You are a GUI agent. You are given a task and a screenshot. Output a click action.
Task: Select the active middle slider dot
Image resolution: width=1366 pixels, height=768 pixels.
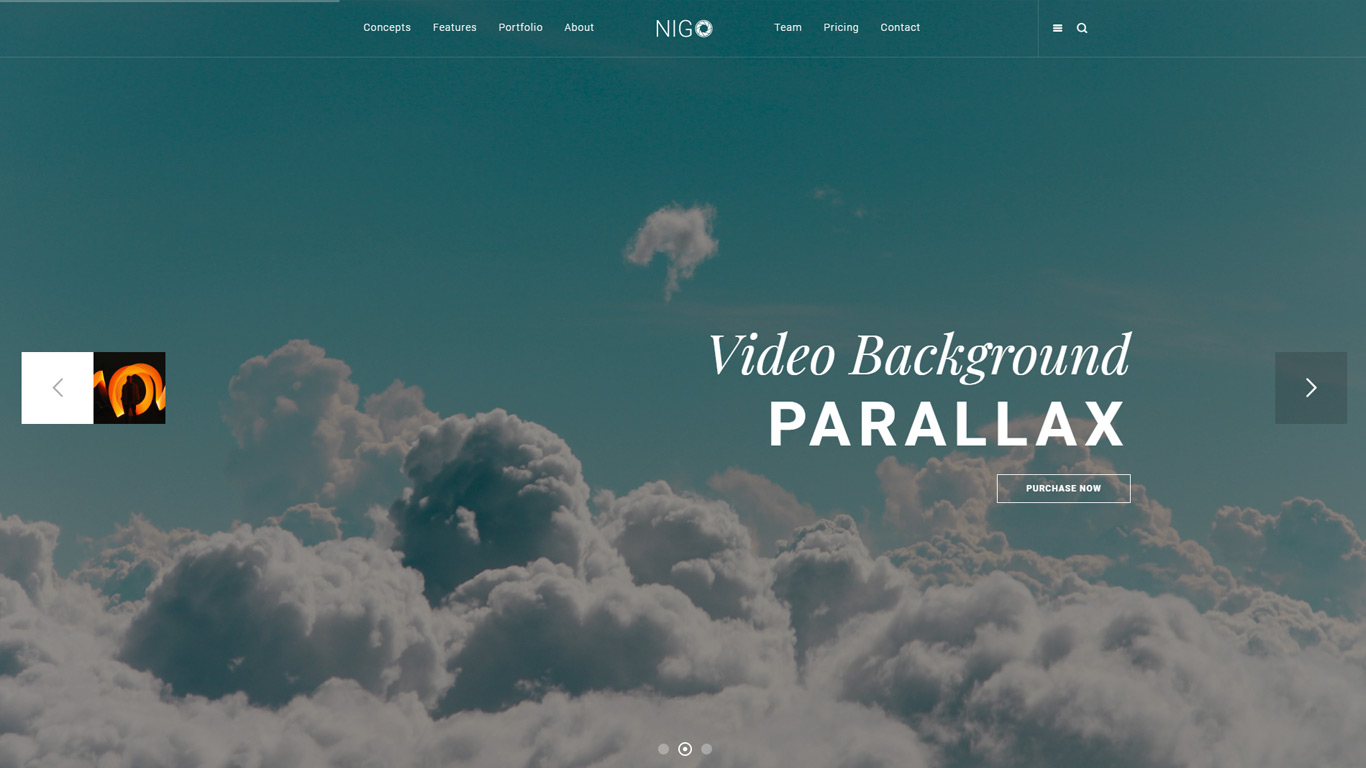coord(685,749)
